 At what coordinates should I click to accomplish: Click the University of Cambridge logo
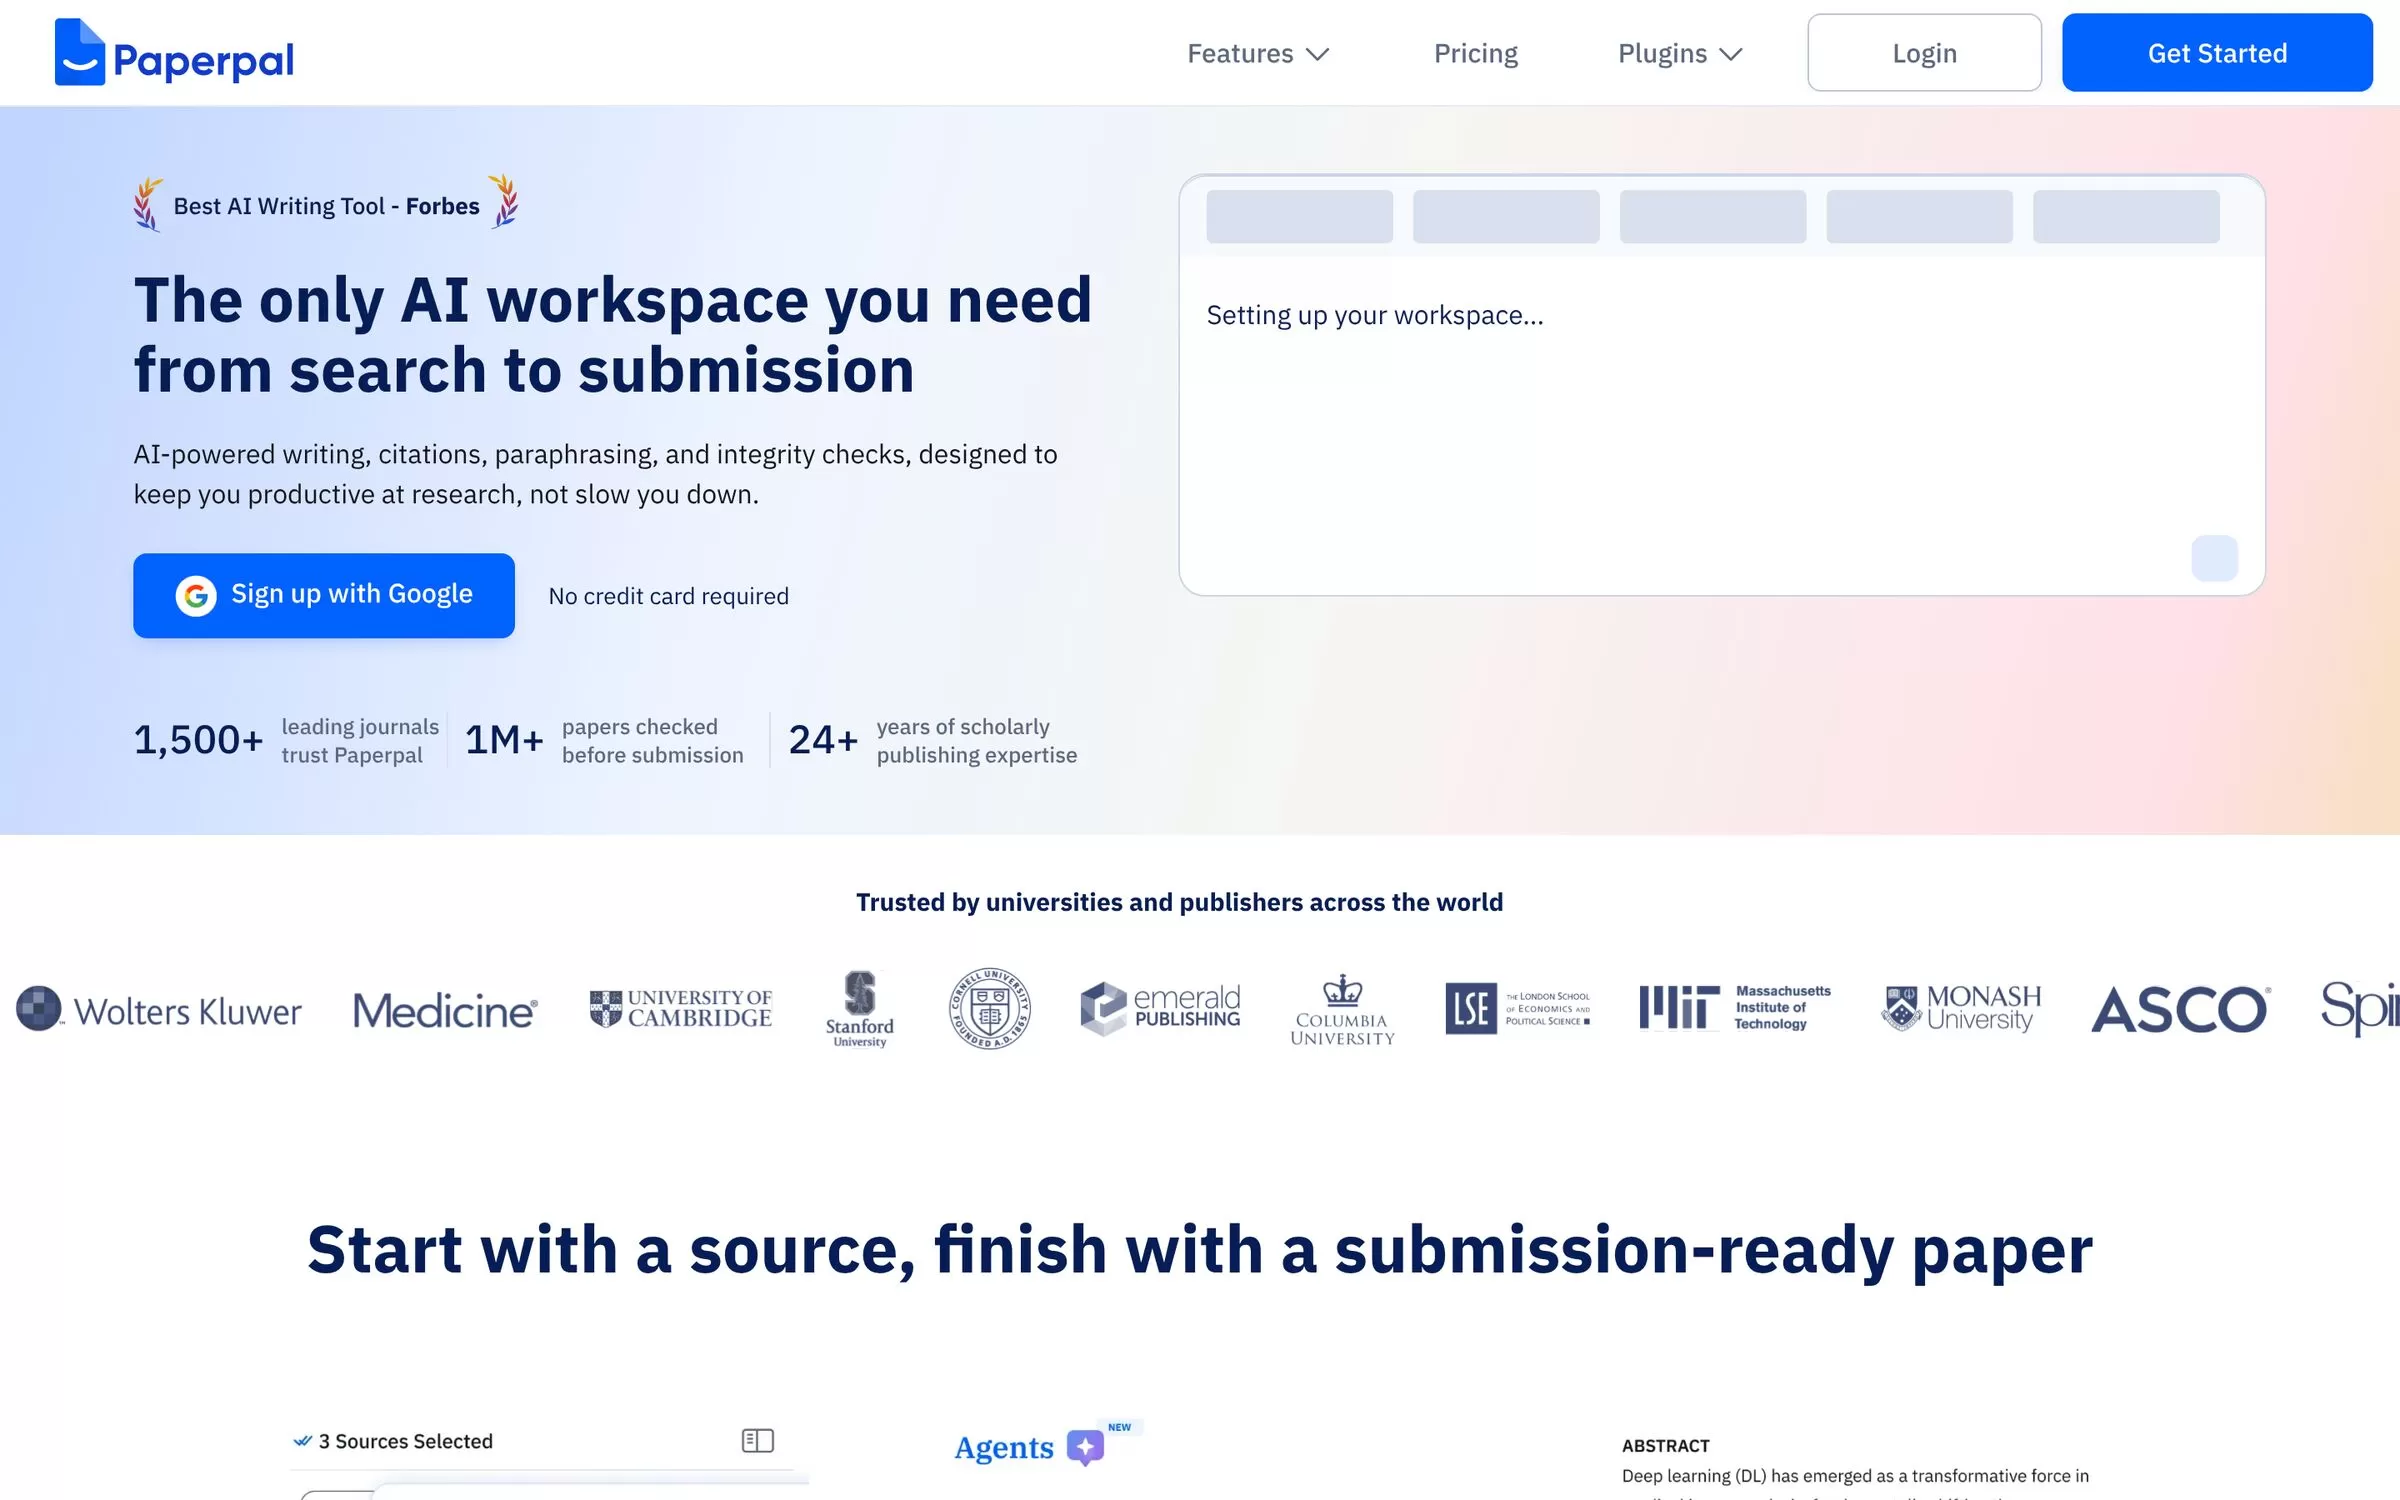680,1008
